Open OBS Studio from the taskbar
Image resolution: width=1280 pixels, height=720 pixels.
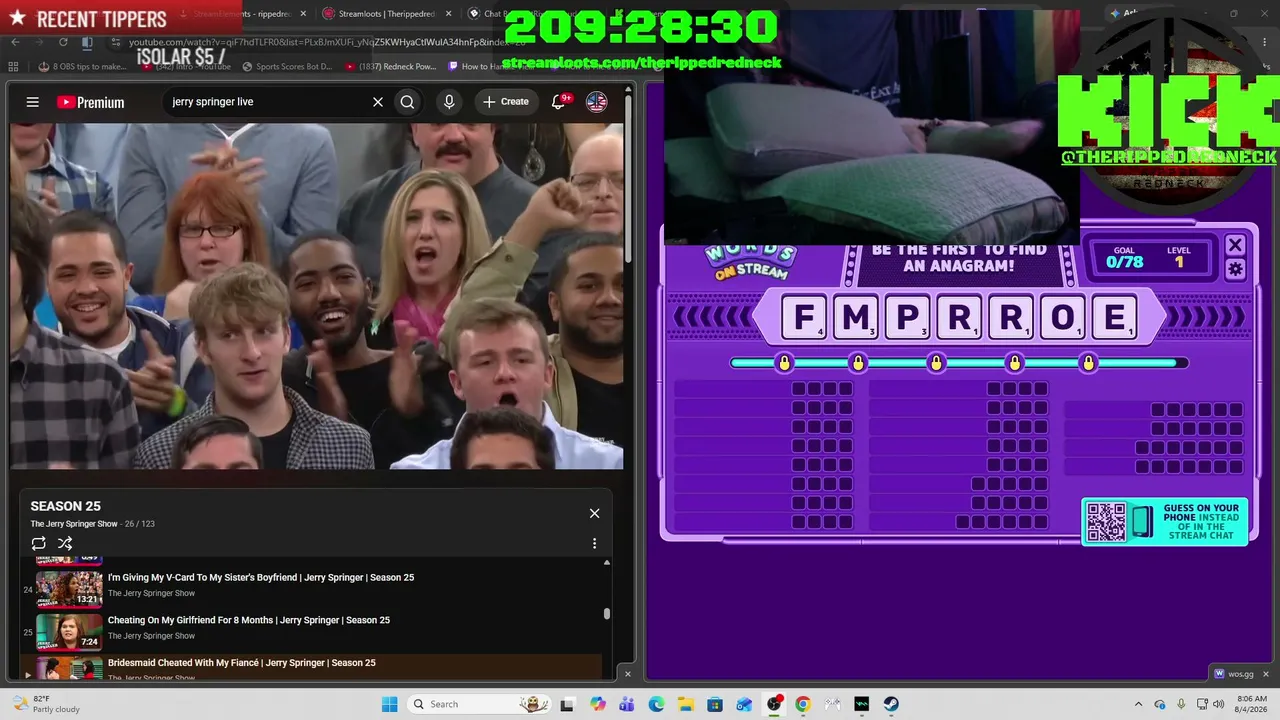pyautogui.click(x=774, y=704)
